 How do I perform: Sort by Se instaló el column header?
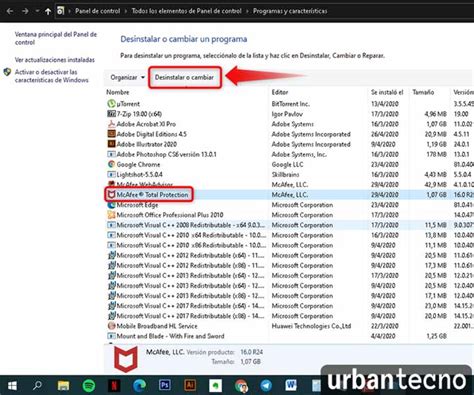tap(387, 92)
